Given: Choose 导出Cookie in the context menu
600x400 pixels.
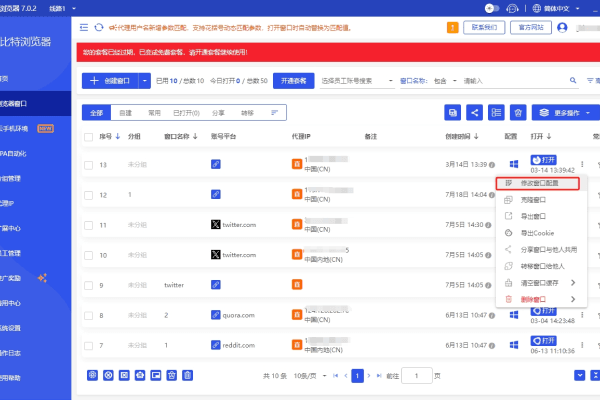Looking at the screenshot, I should click(541, 233).
